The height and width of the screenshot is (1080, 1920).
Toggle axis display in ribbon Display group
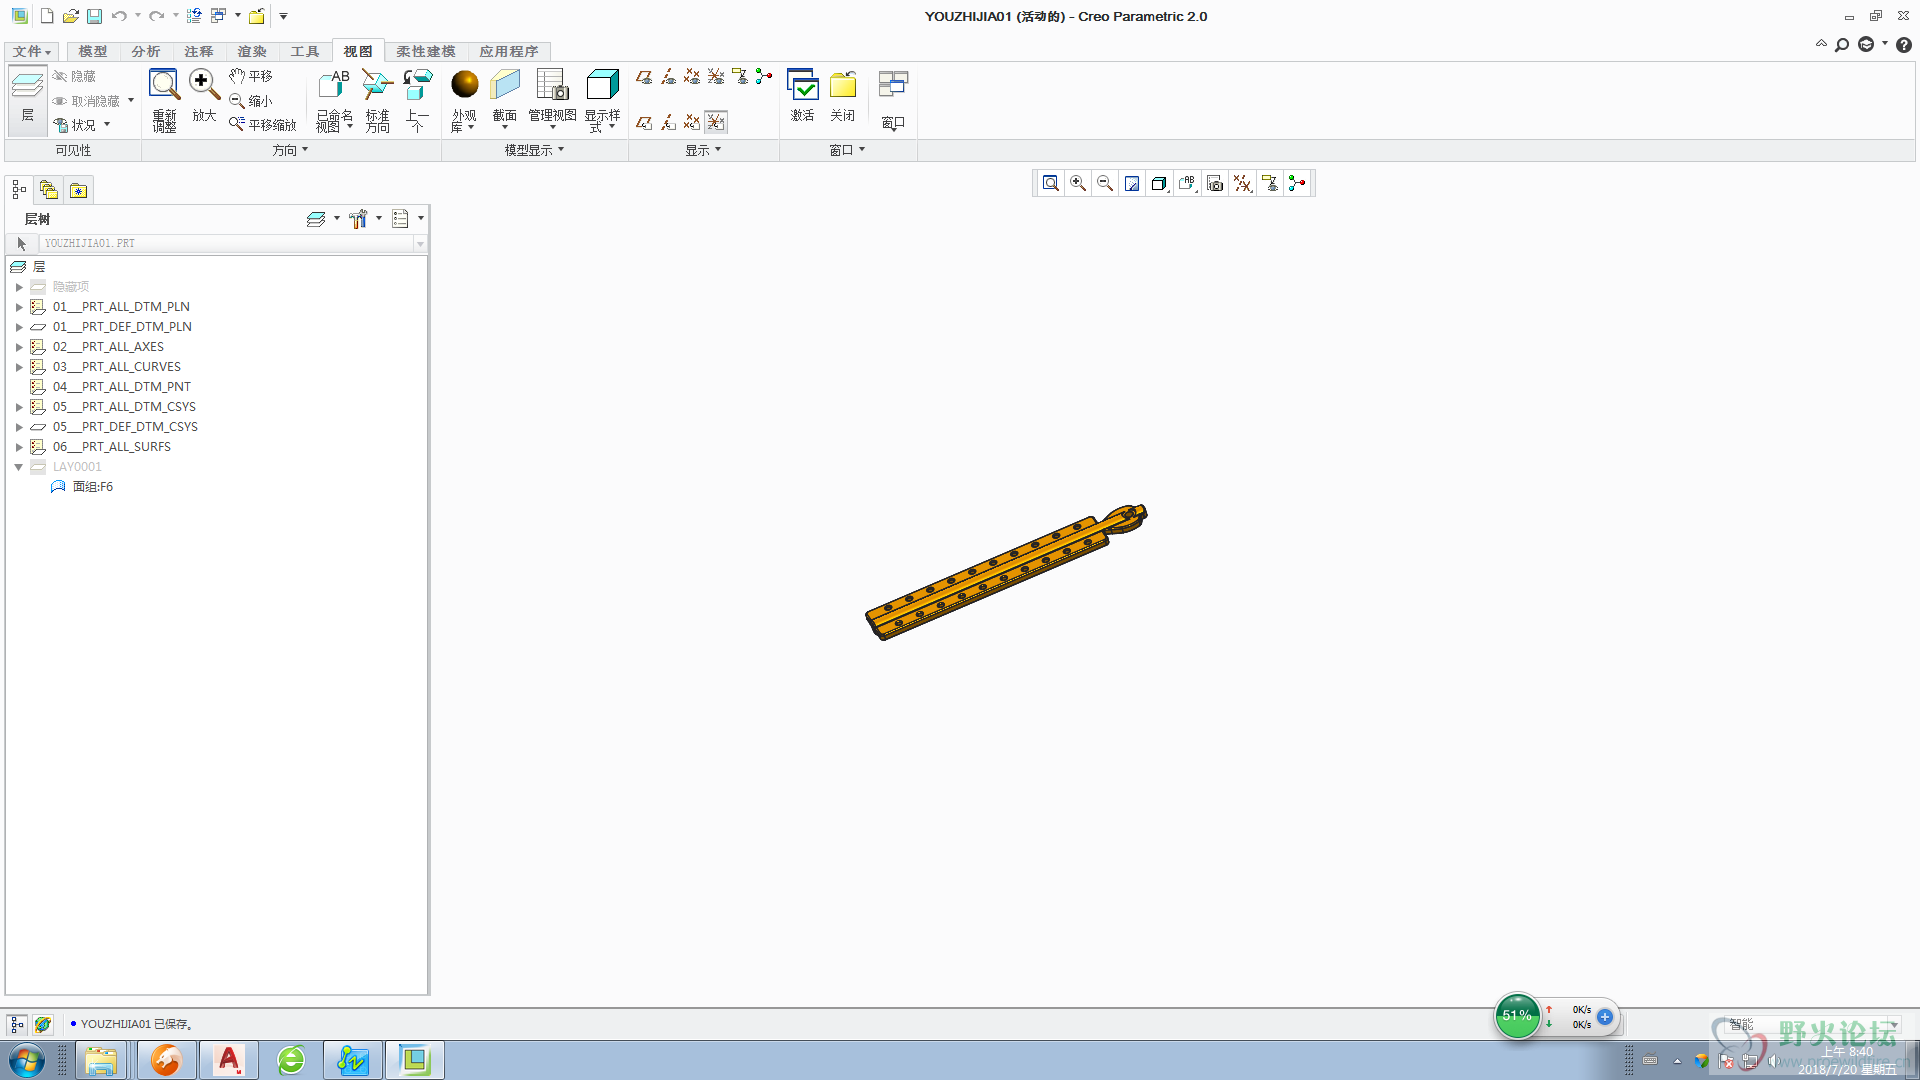[x=668, y=77]
